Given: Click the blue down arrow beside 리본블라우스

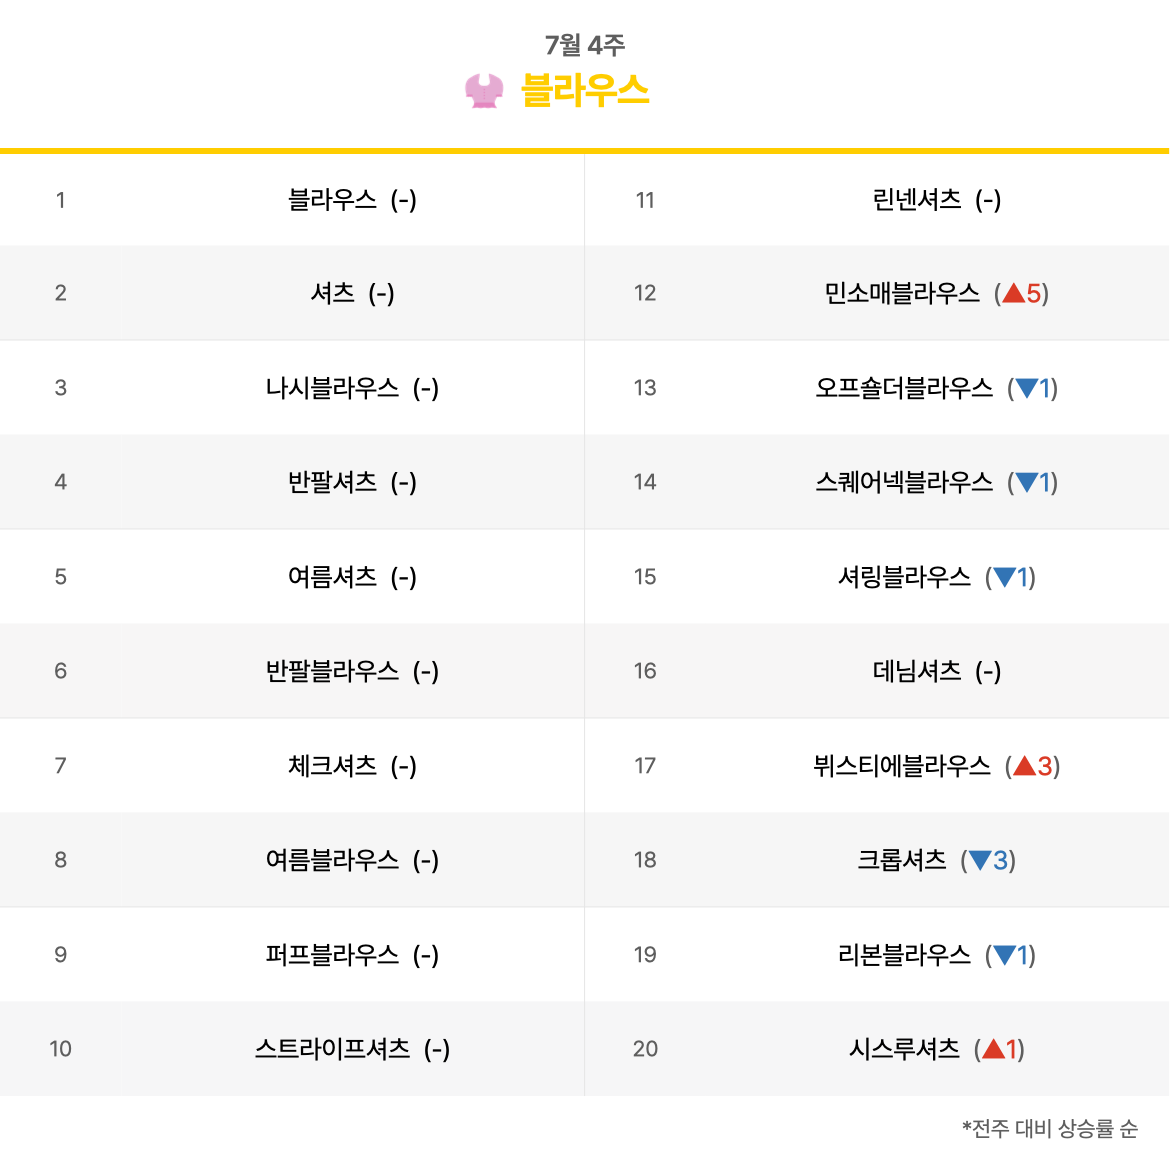Looking at the screenshot, I should coord(1004,954).
